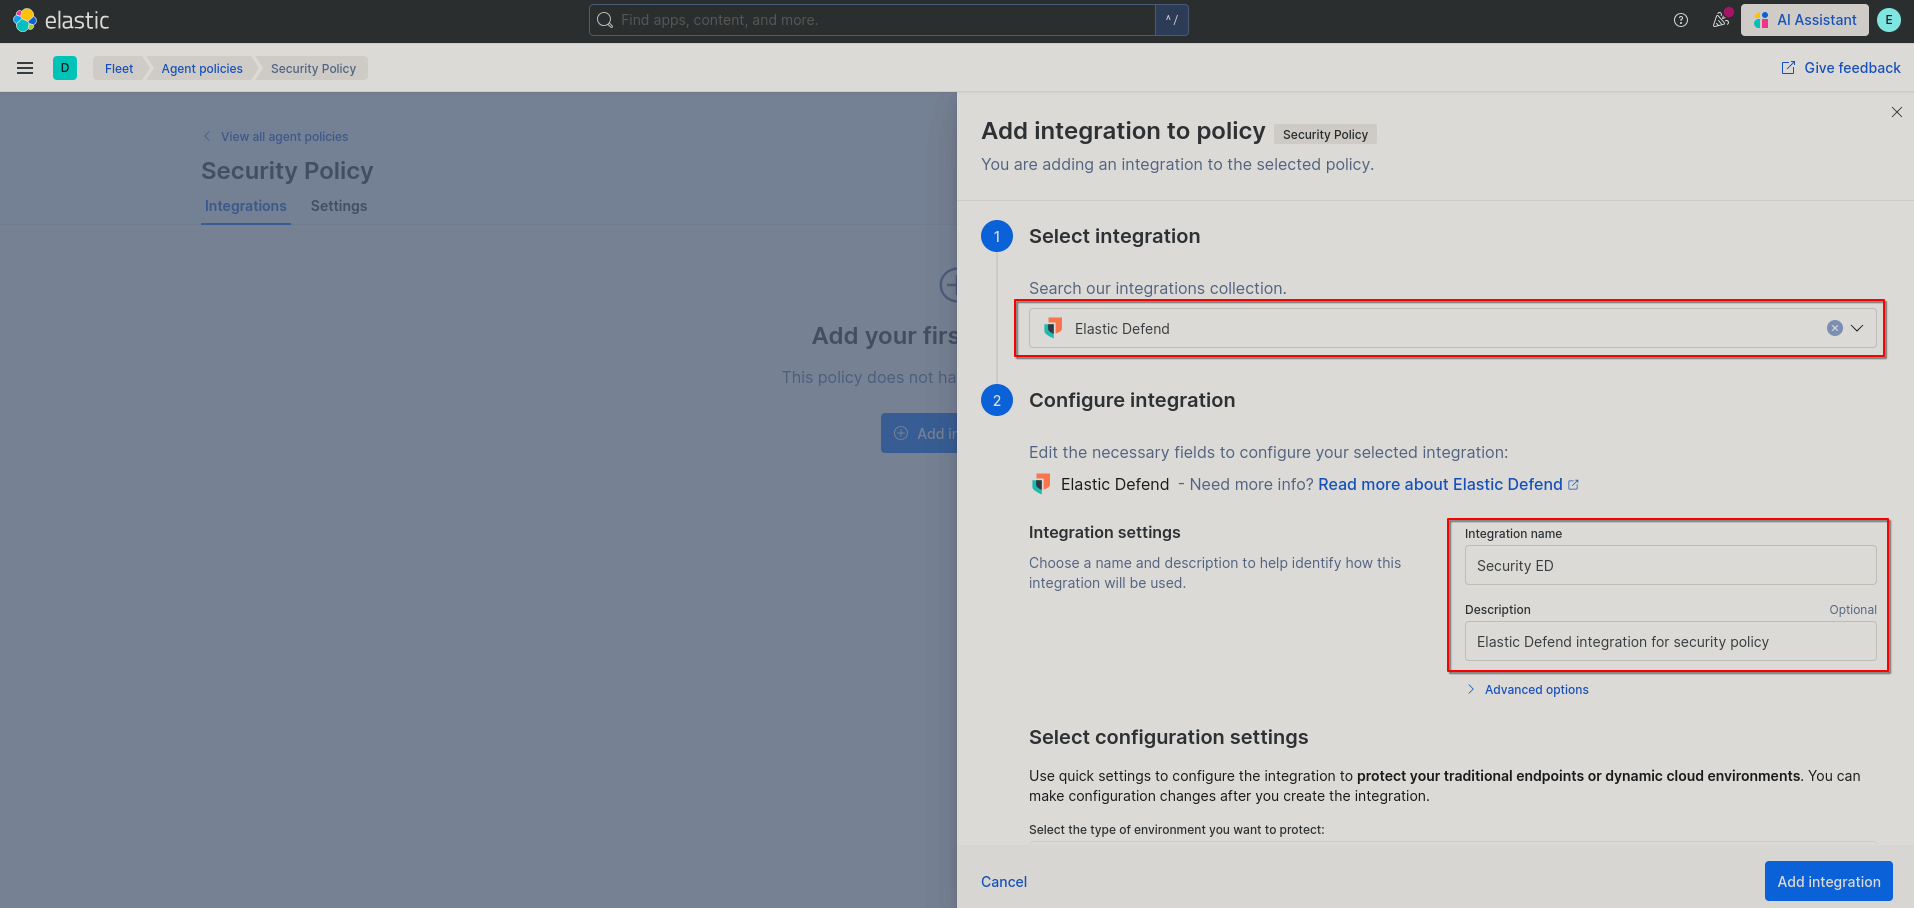Open the newsfeed notifications icon
1914x908 pixels.
click(1721, 20)
